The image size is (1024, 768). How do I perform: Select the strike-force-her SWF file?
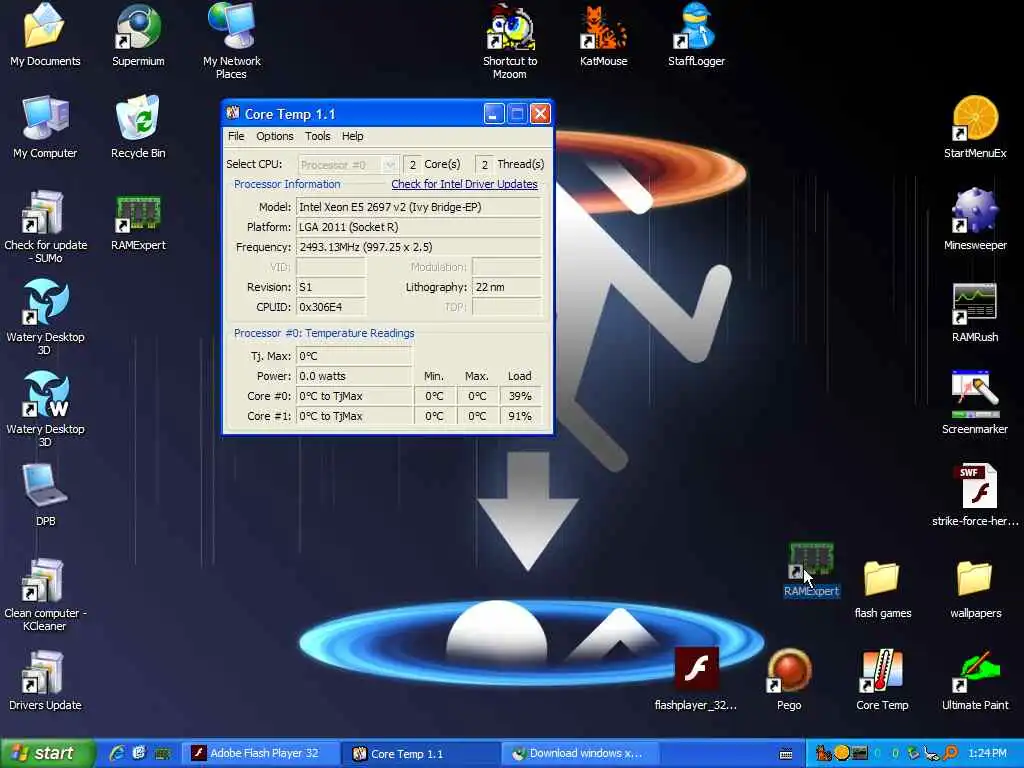[x=974, y=494]
